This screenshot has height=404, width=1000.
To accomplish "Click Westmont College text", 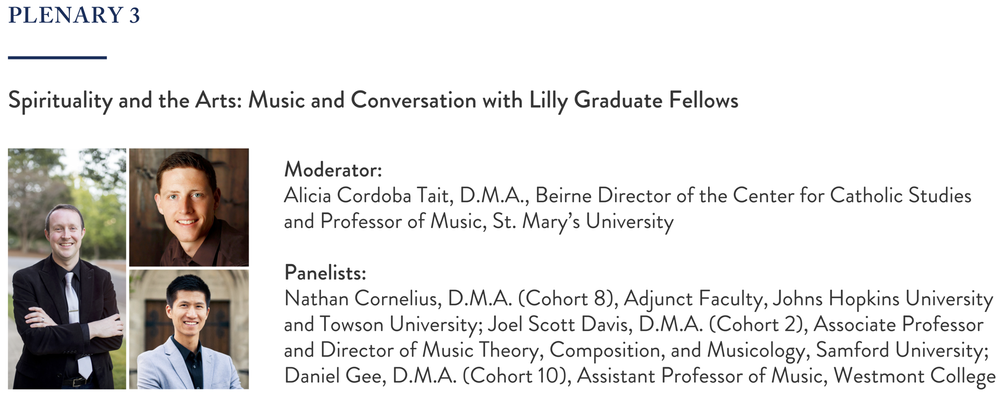I will point(914,376).
